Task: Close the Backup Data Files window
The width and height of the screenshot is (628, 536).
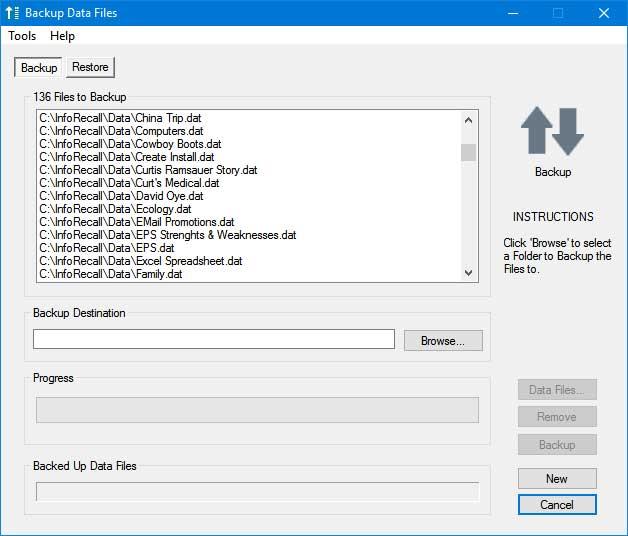Action: (604, 13)
